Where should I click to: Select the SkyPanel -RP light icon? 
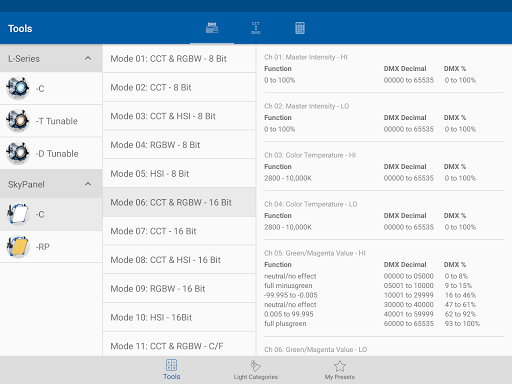pos(18,247)
